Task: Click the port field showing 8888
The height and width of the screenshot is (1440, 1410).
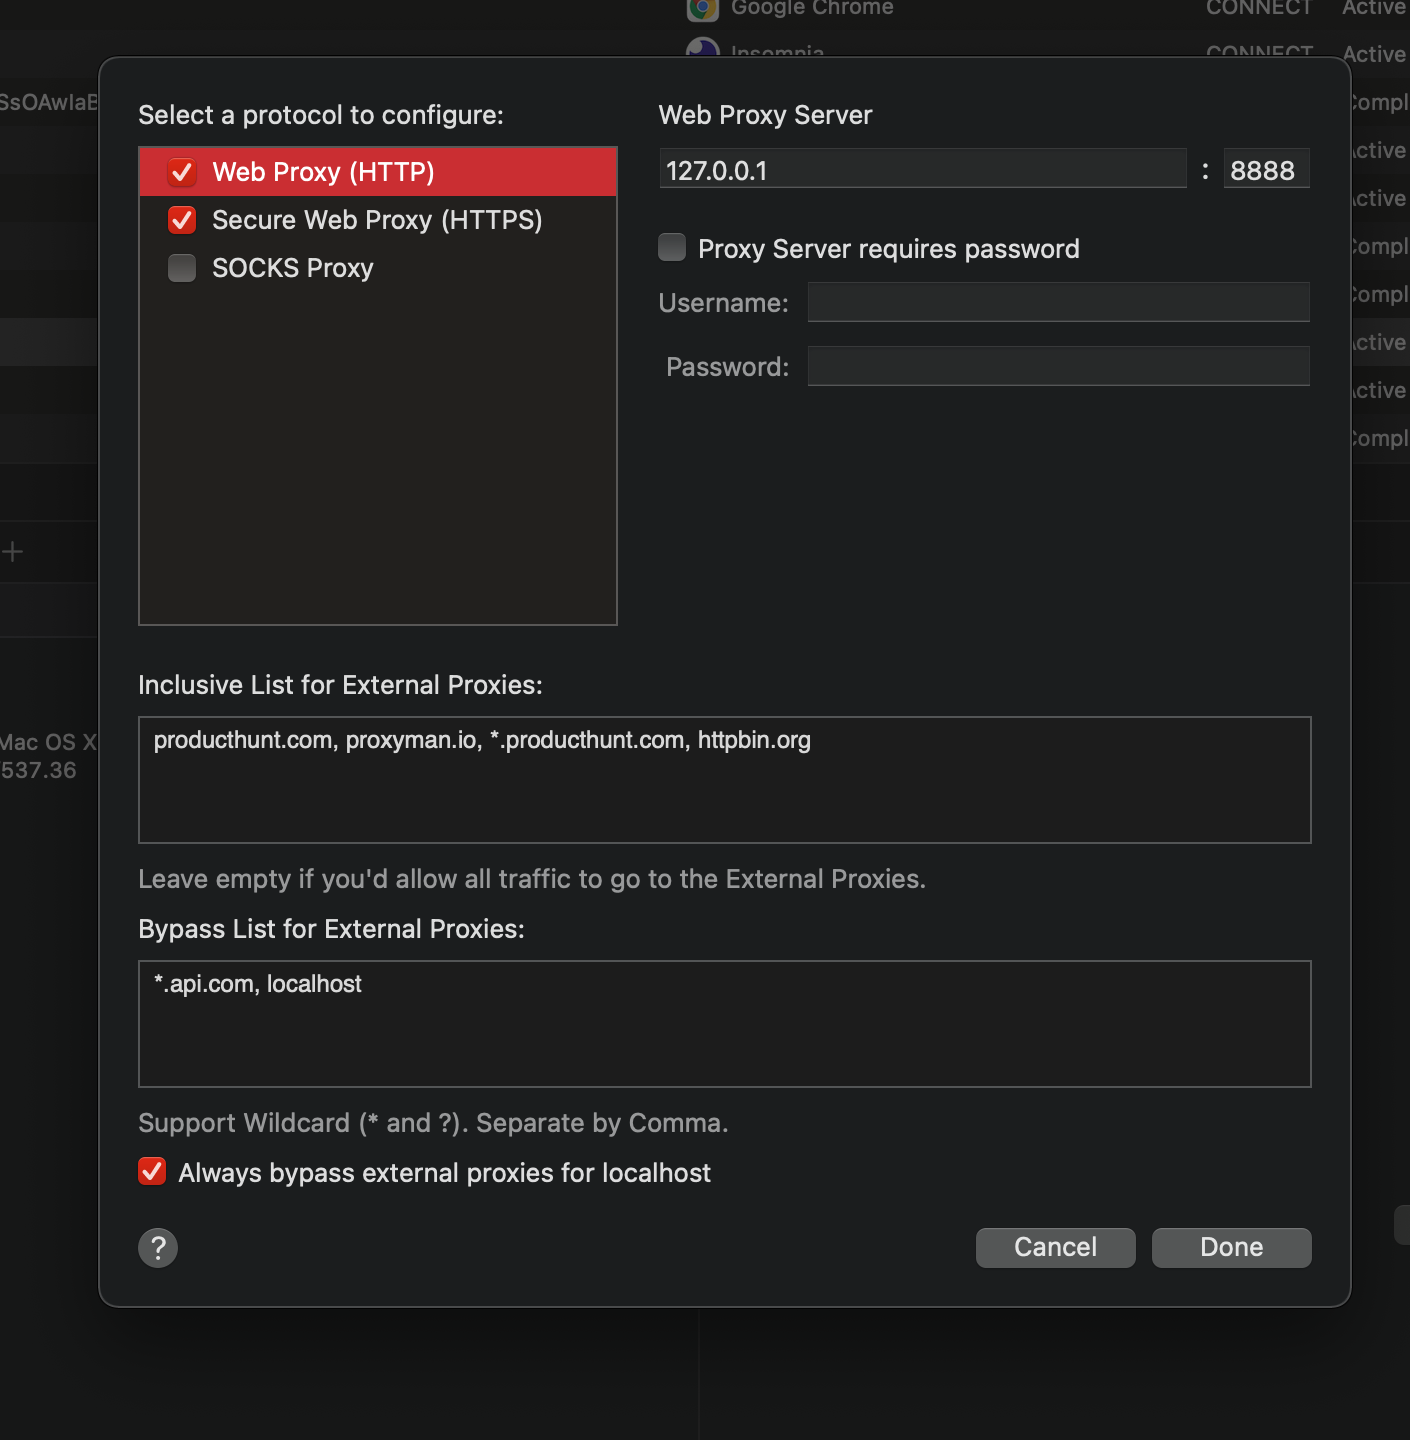Action: point(1267,169)
